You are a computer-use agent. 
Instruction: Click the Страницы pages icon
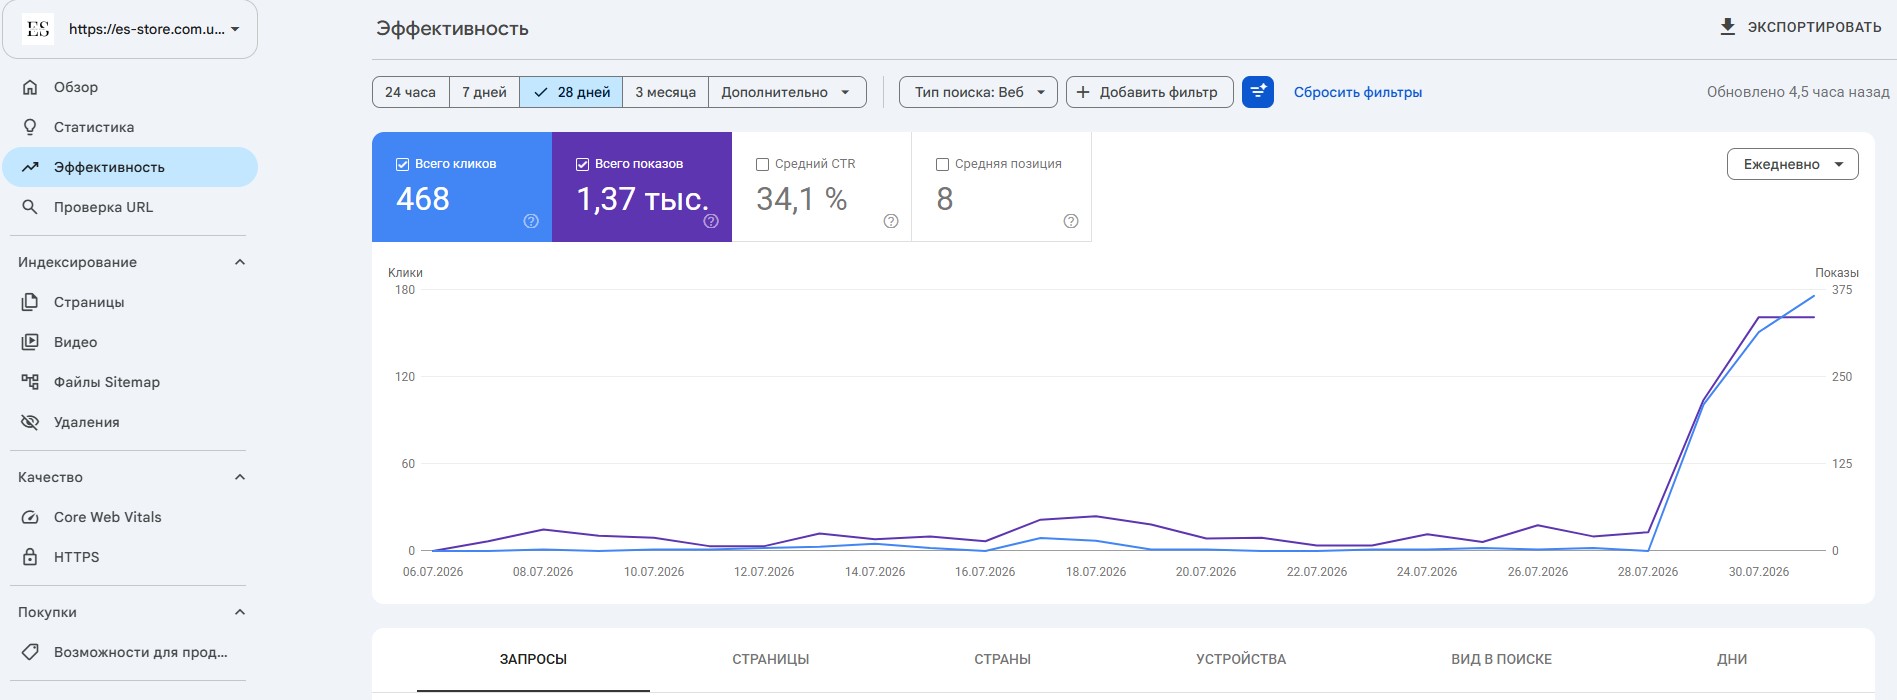point(31,302)
